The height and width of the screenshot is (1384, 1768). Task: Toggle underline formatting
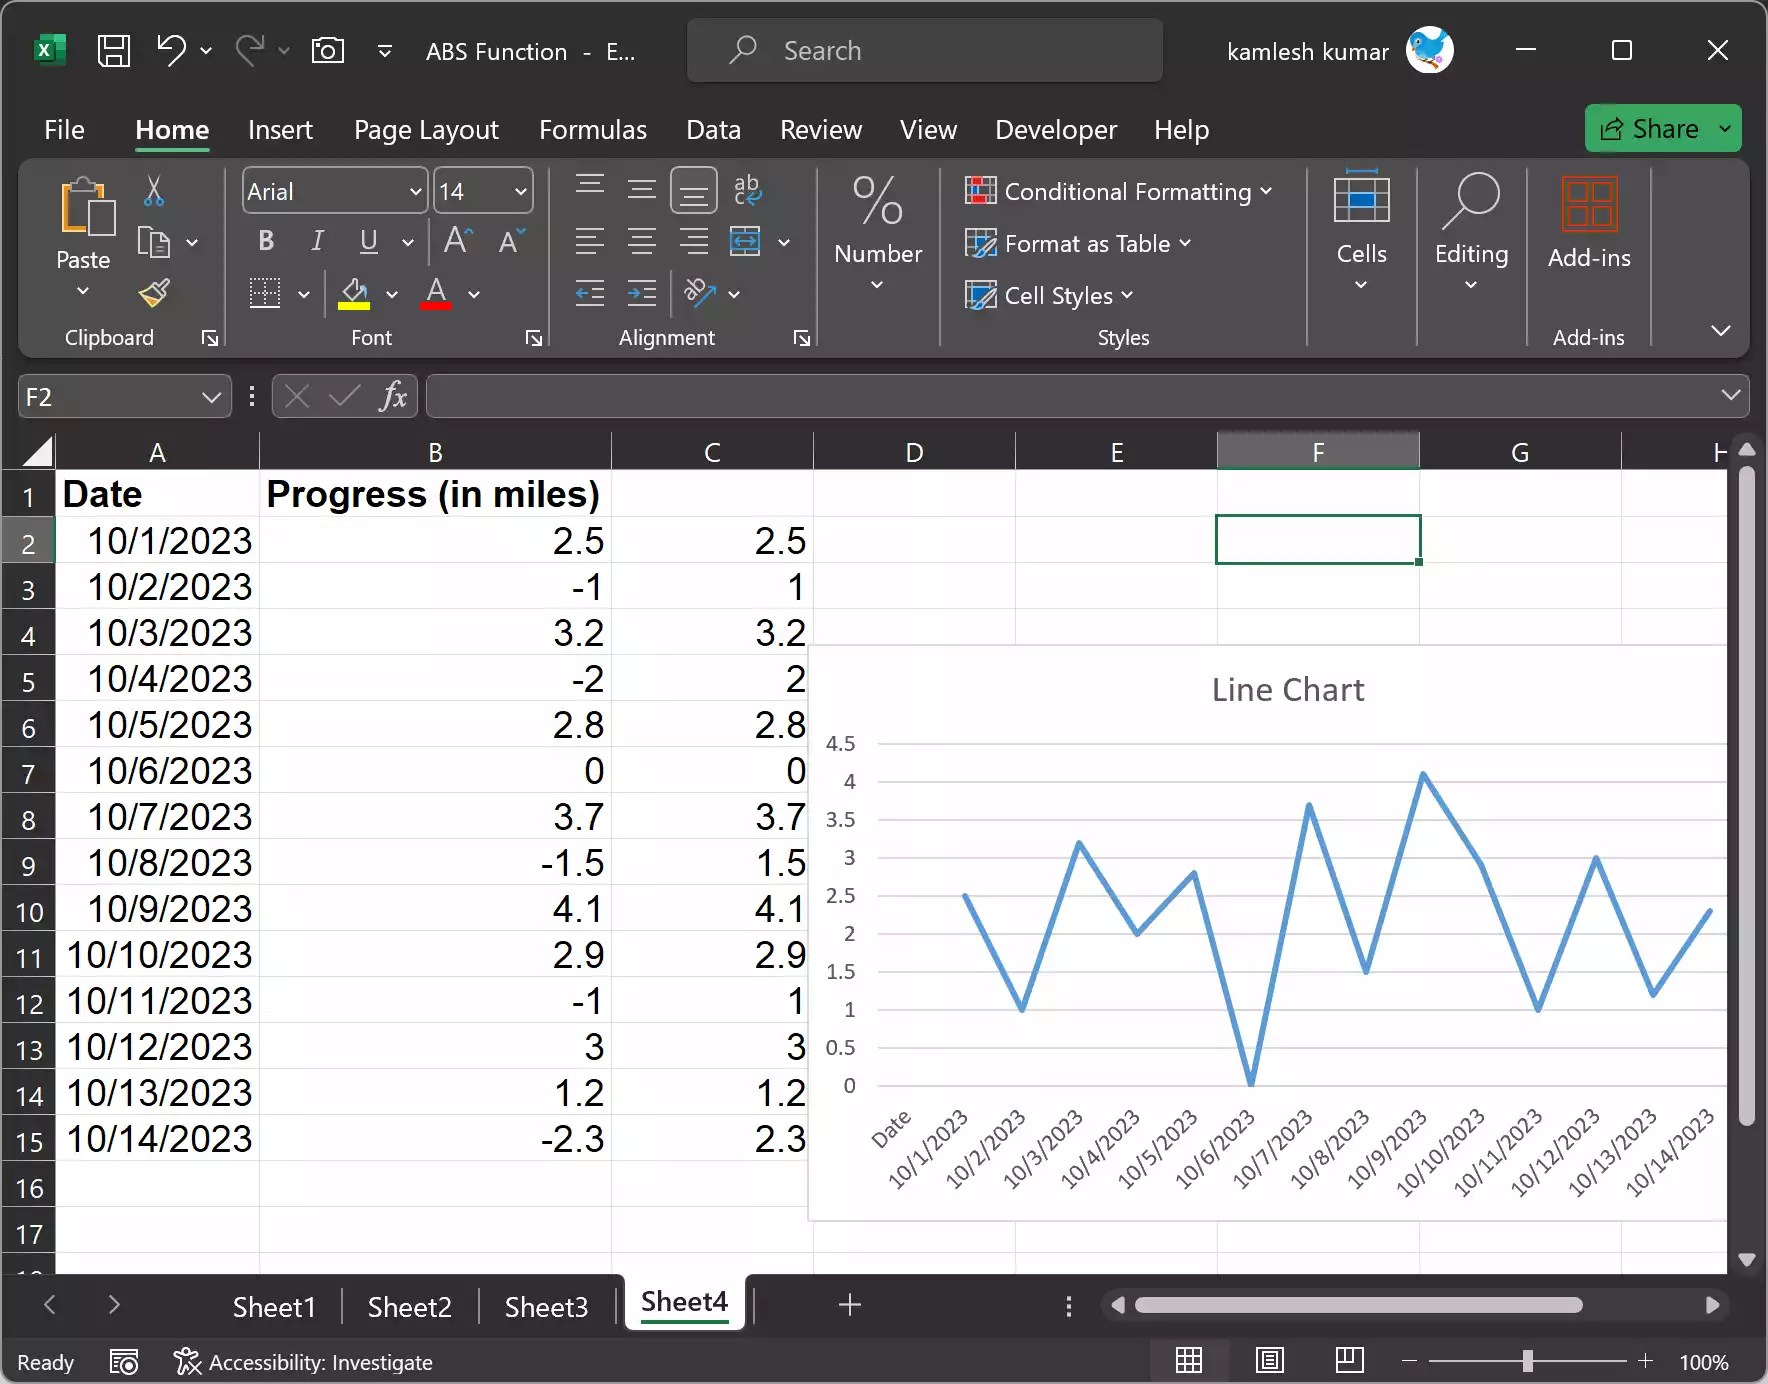[366, 241]
